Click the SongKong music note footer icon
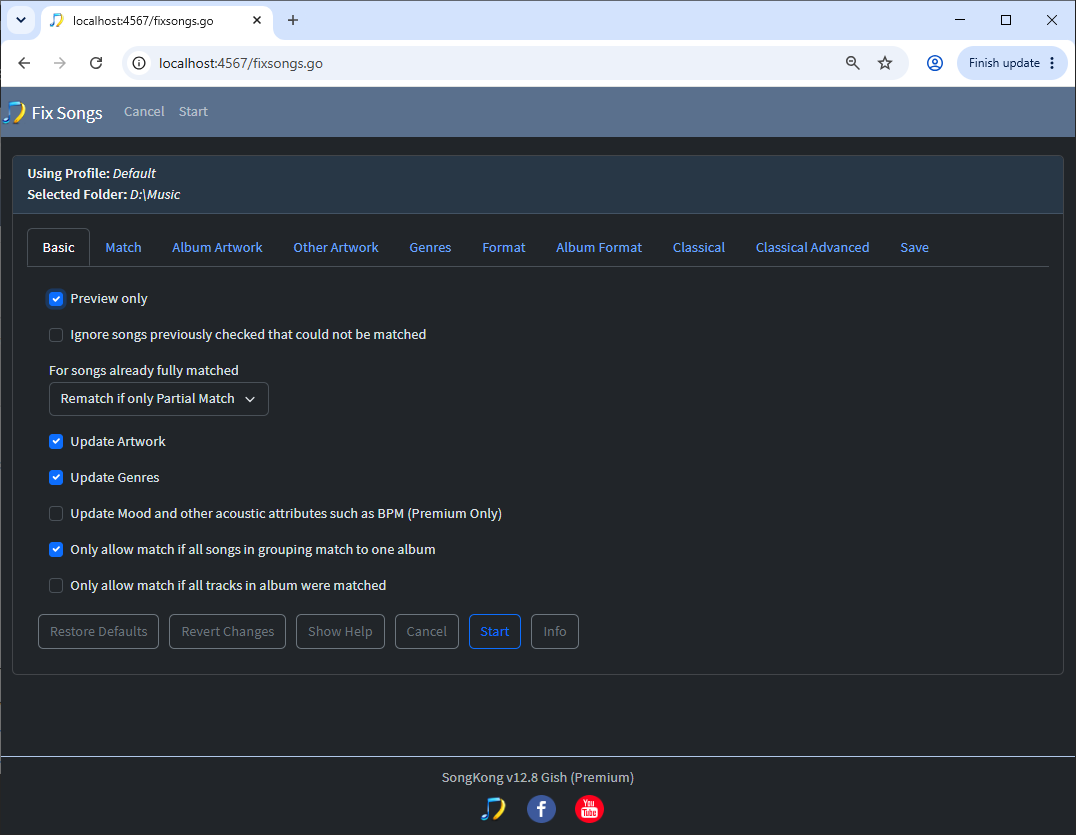Image resolution: width=1076 pixels, height=835 pixels. (x=493, y=809)
